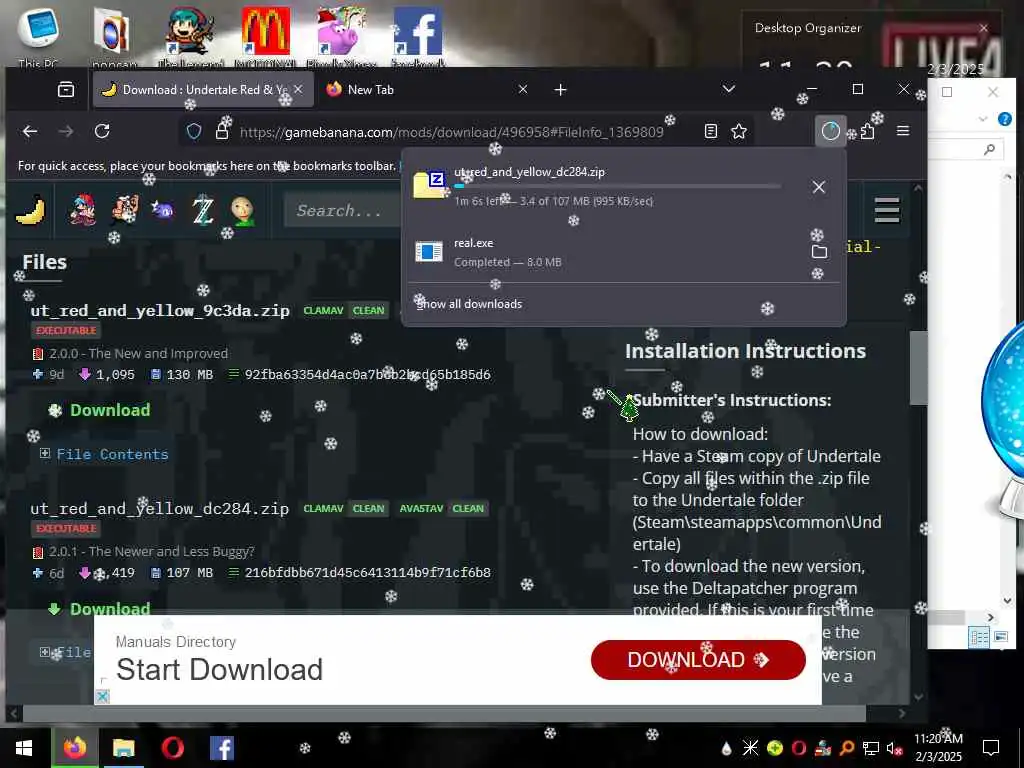Viewport: 1024px width, 768px height.
Task: Reload the GameBanana page
Action: (x=102, y=131)
